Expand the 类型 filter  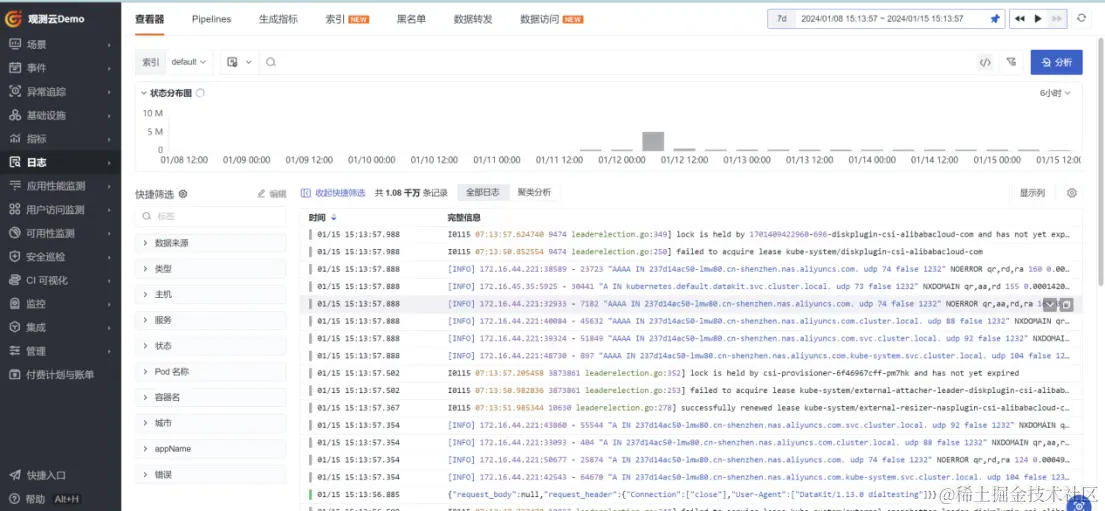(x=211, y=269)
